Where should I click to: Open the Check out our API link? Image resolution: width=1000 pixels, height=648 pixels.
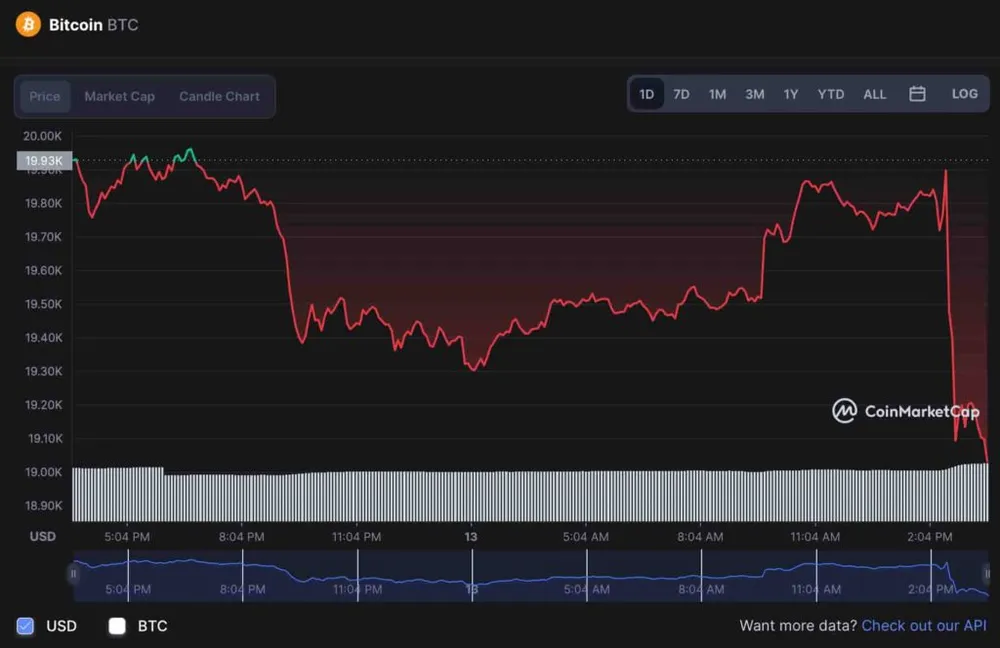click(x=924, y=626)
